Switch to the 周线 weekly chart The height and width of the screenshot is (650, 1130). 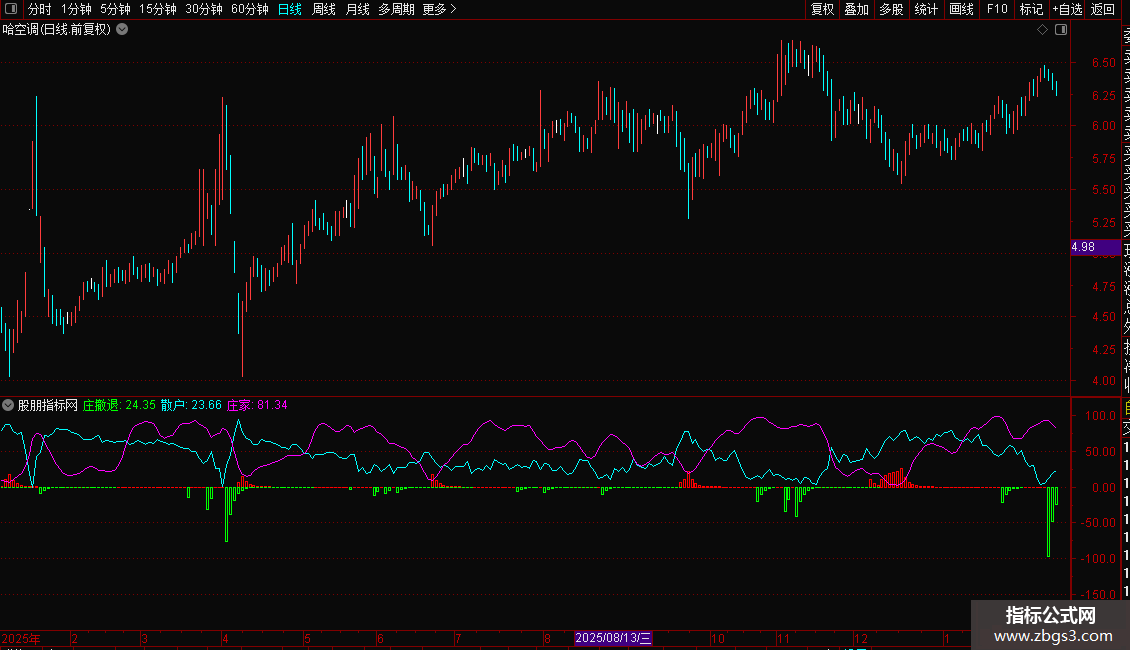(324, 9)
